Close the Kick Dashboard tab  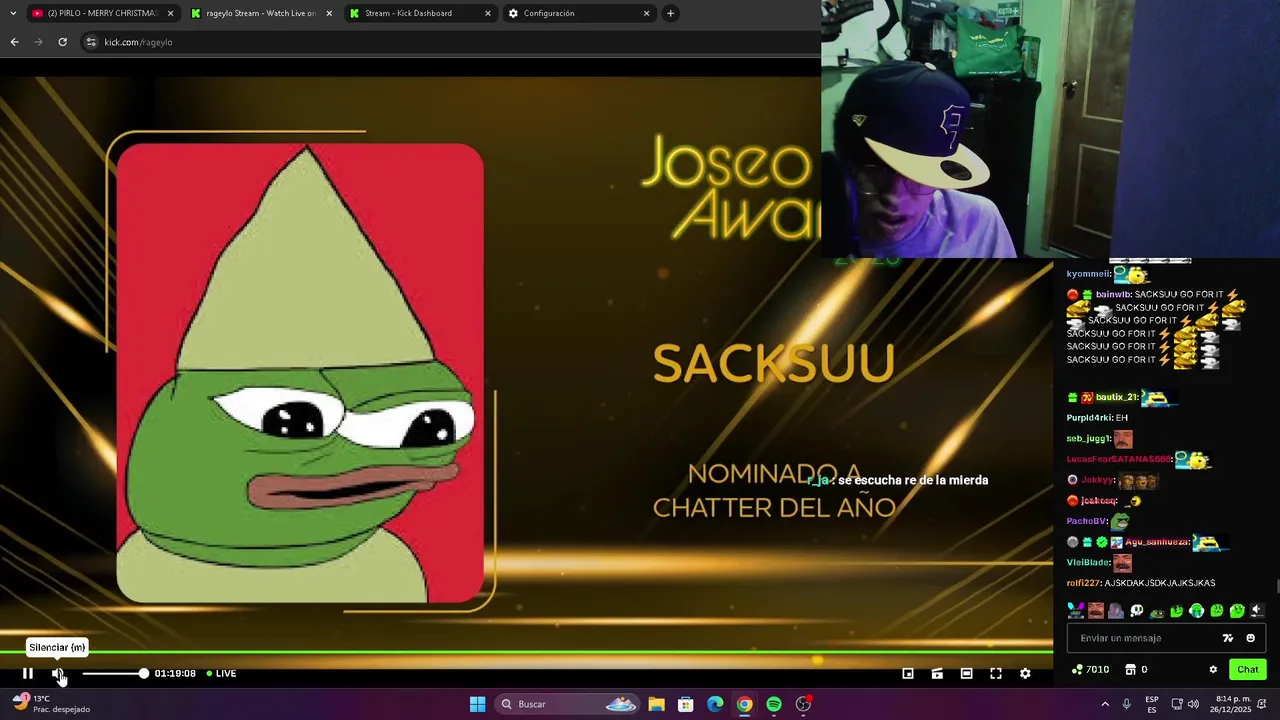pyautogui.click(x=488, y=13)
